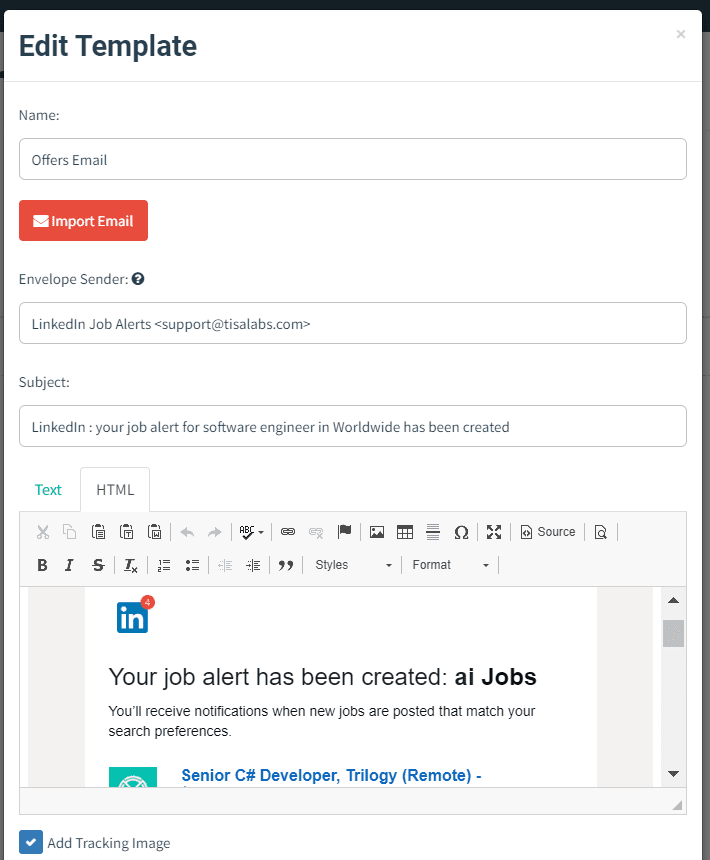This screenshot has width=710, height=860.
Task: Toggle italic formatting
Action: (69, 565)
